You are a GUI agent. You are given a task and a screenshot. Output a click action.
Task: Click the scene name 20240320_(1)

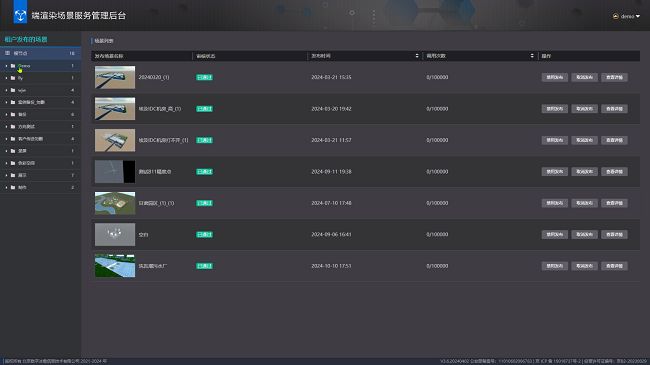154,77
